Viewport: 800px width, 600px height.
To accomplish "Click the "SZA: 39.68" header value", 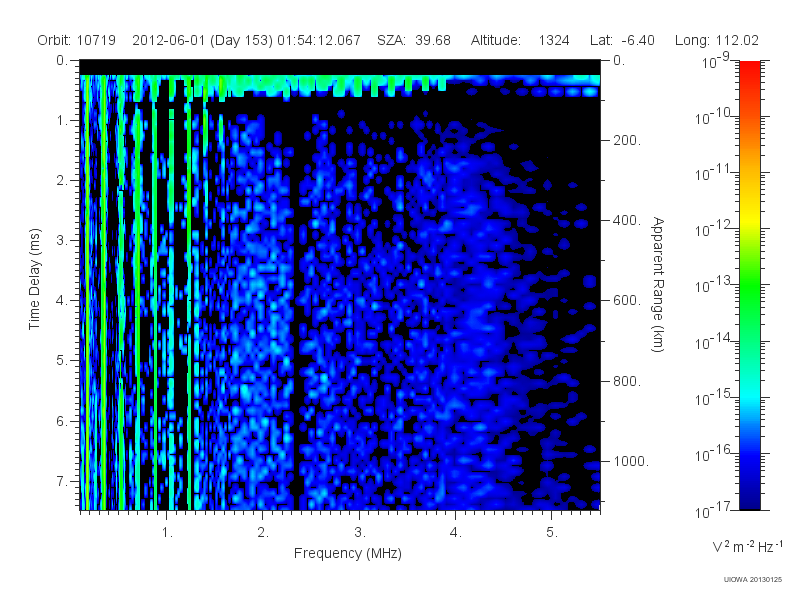I will pos(414,40).
